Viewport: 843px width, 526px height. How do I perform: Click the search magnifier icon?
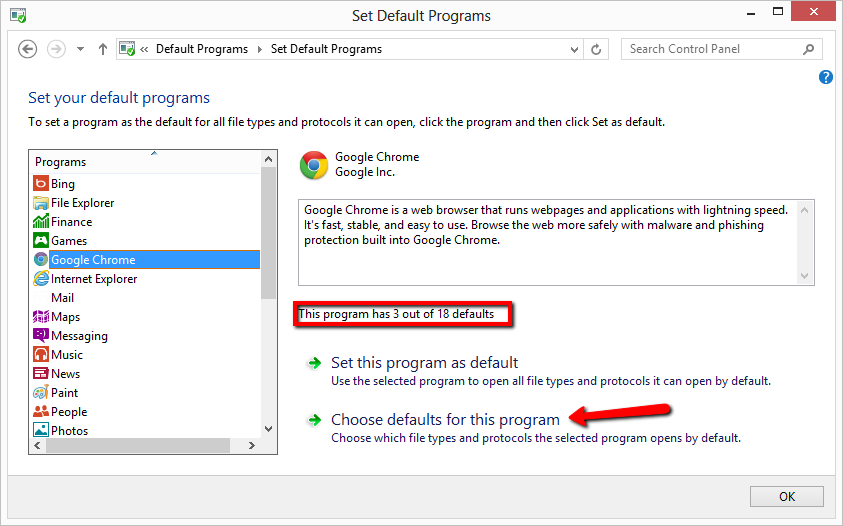click(x=809, y=49)
